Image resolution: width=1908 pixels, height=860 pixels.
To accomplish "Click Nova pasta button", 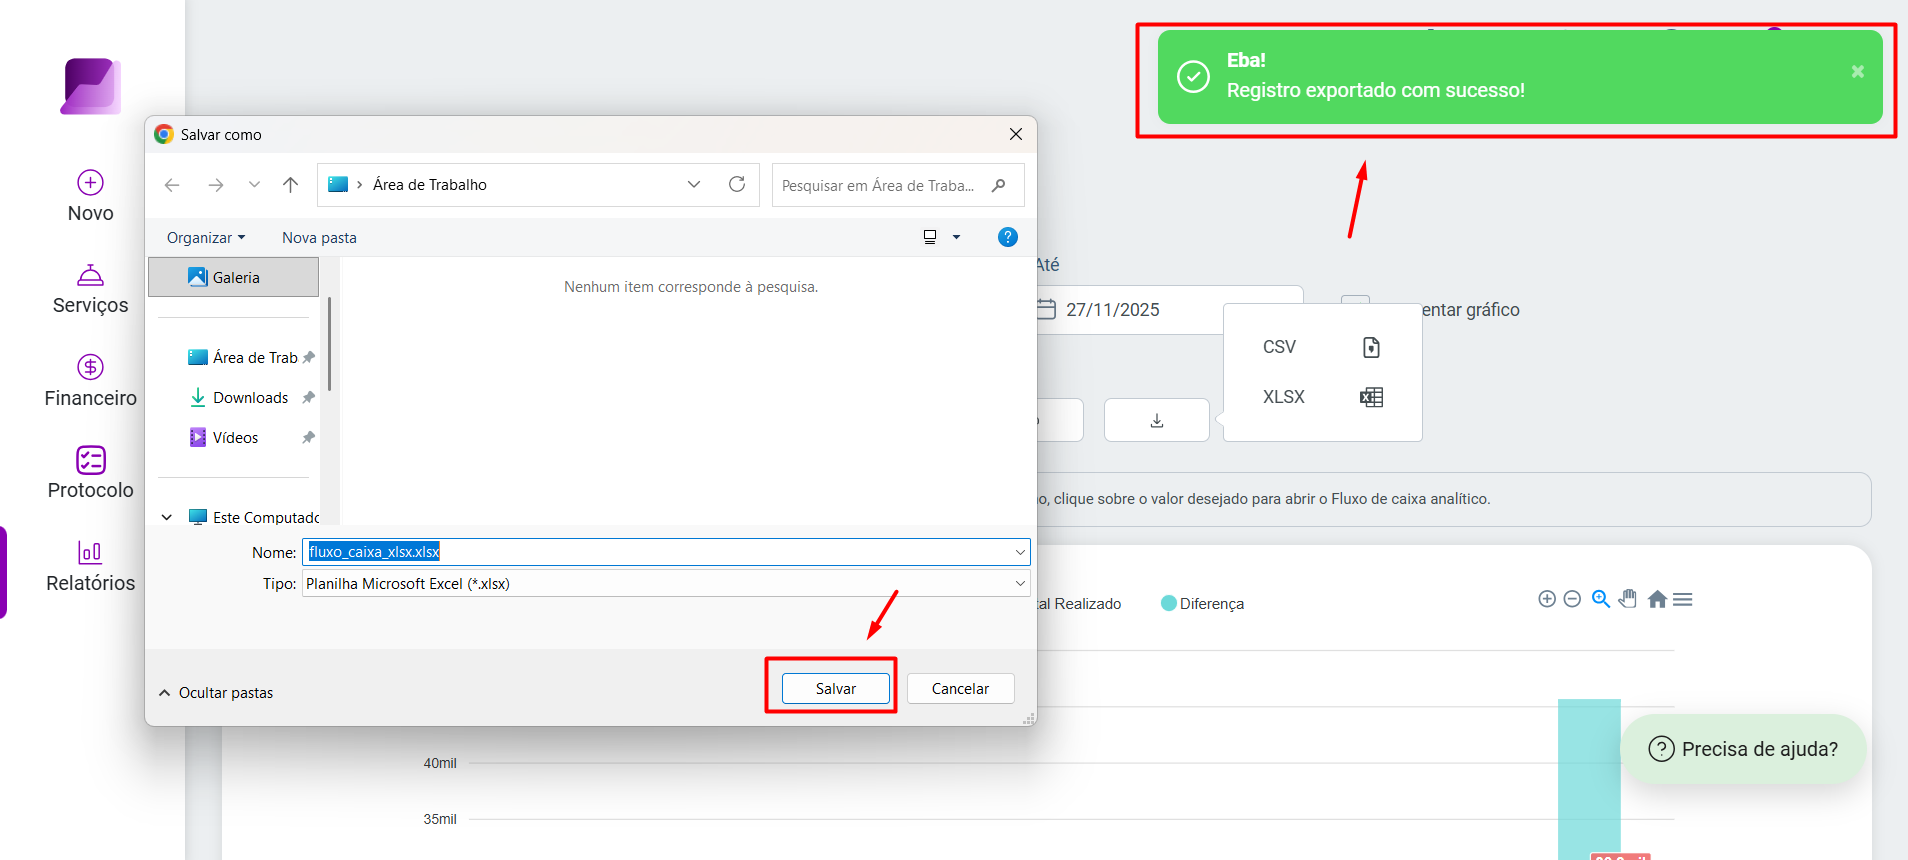I will [319, 237].
